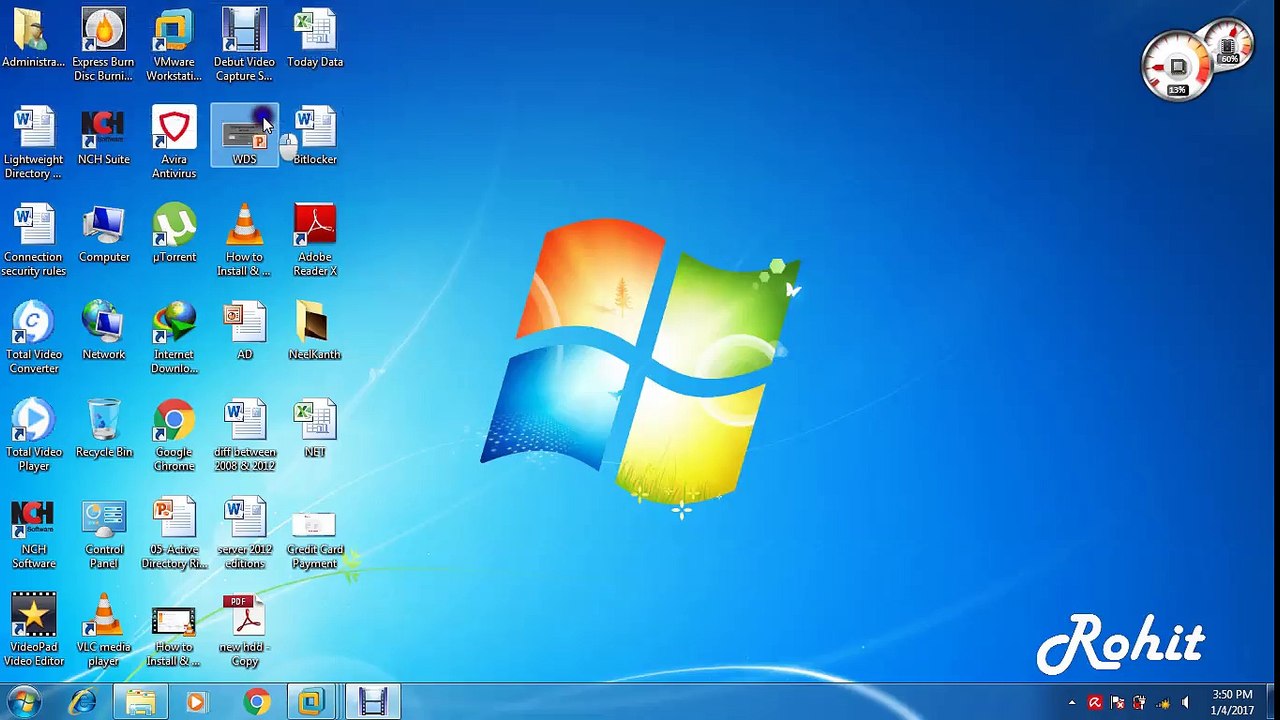Viewport: 1280px width, 720px height.
Task: Open Windows Media Player from the taskbar
Action: [197, 702]
